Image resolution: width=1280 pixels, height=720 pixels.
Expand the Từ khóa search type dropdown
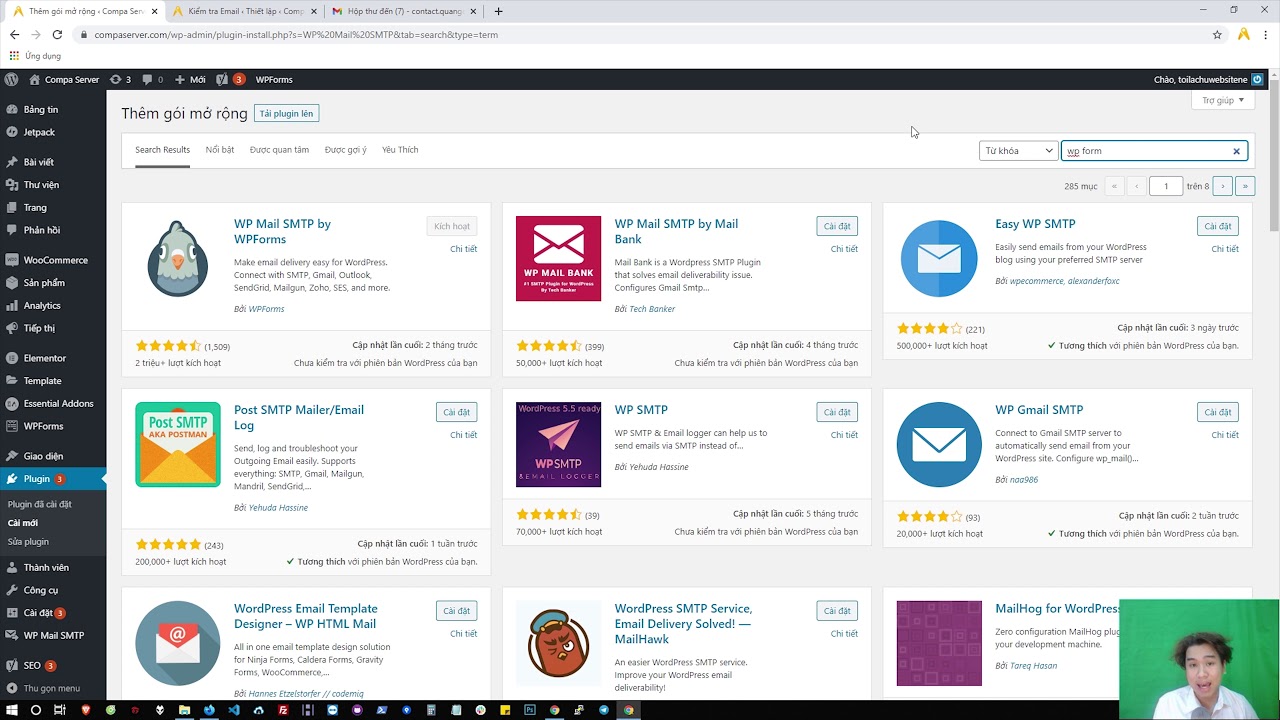coord(1018,151)
